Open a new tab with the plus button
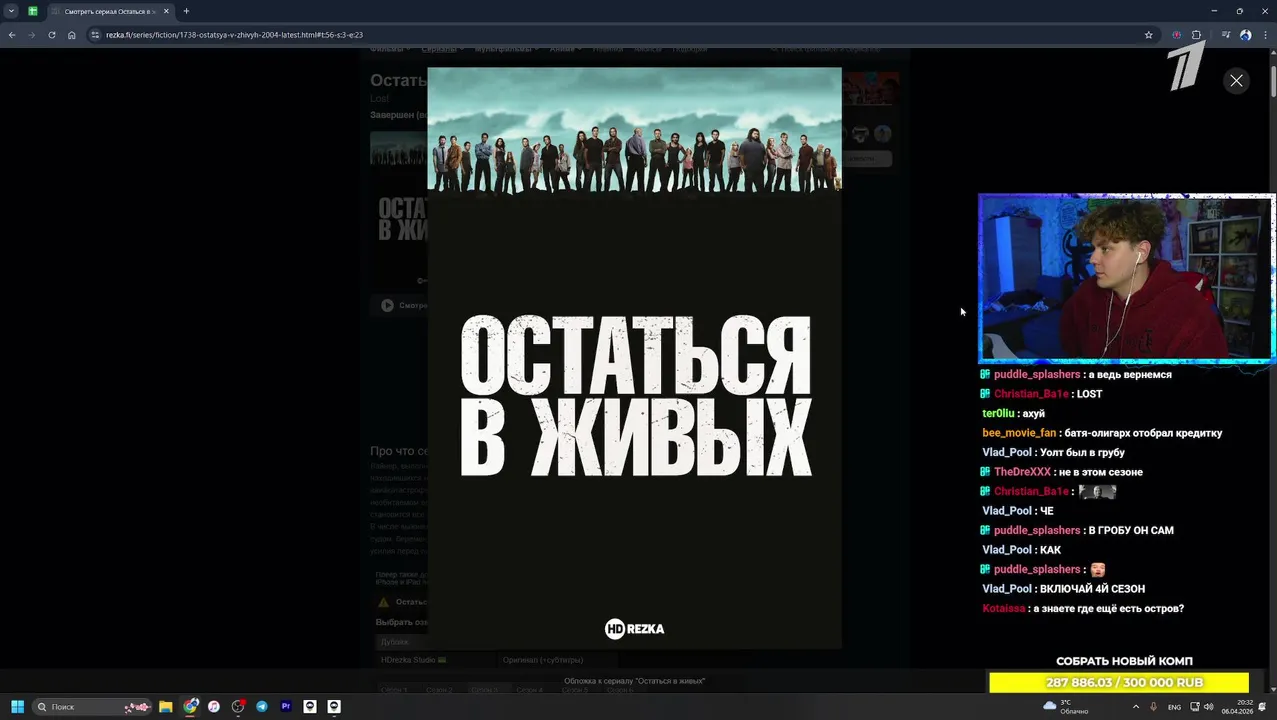The image size is (1277, 720). pos(186,11)
